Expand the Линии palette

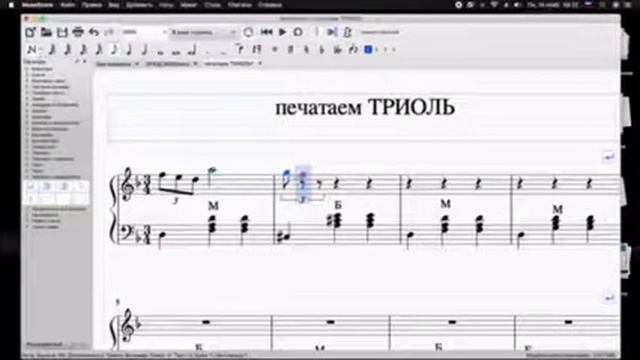(39, 99)
